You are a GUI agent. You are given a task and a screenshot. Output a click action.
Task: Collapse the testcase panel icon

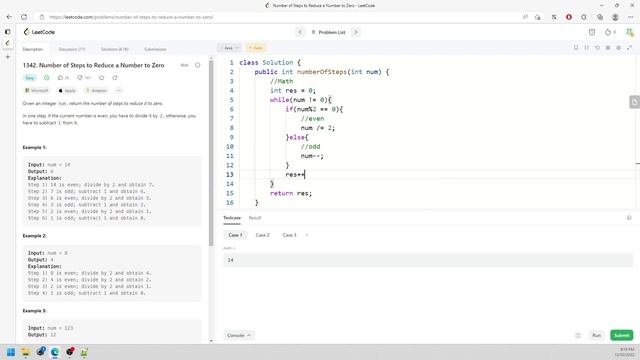[629, 218]
